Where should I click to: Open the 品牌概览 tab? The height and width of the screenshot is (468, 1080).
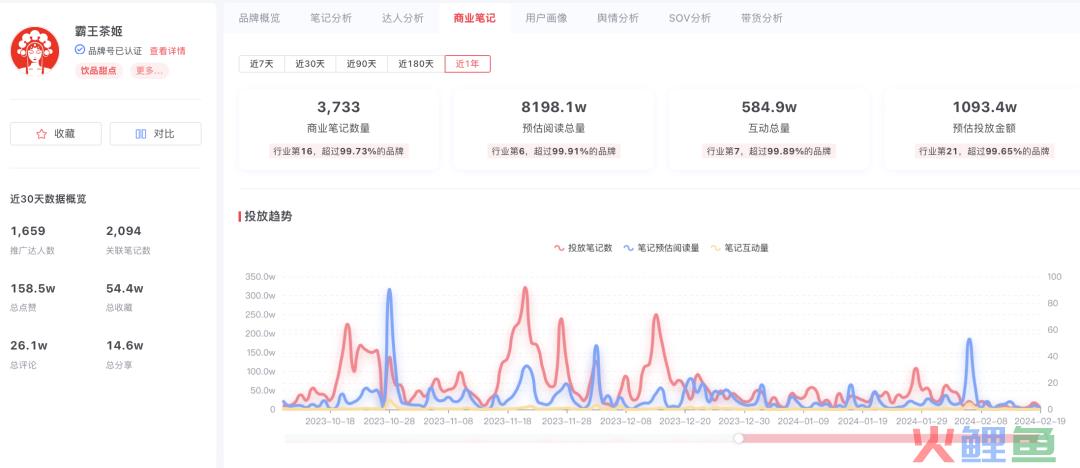tap(260, 18)
